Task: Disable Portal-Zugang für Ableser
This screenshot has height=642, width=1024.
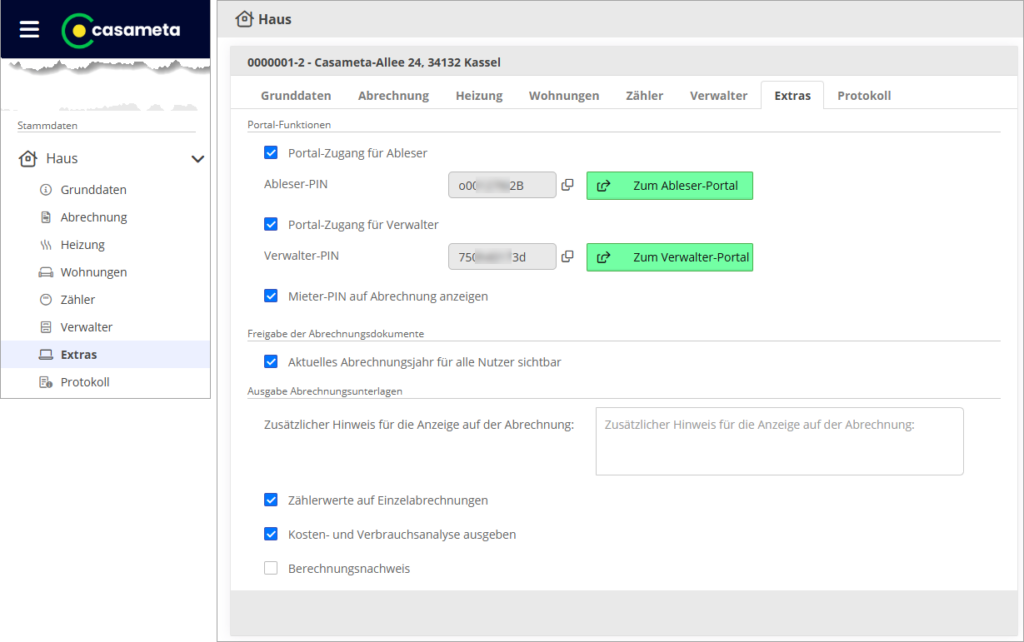Action: (x=270, y=152)
